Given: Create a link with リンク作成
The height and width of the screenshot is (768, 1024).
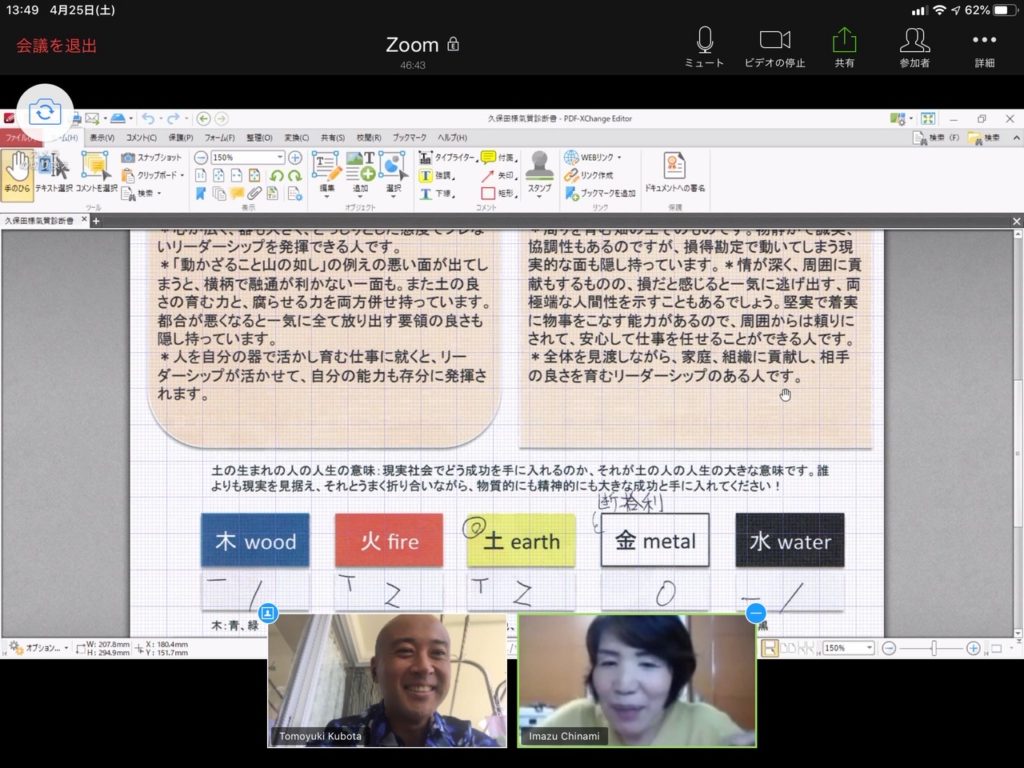Looking at the screenshot, I should click(595, 173).
